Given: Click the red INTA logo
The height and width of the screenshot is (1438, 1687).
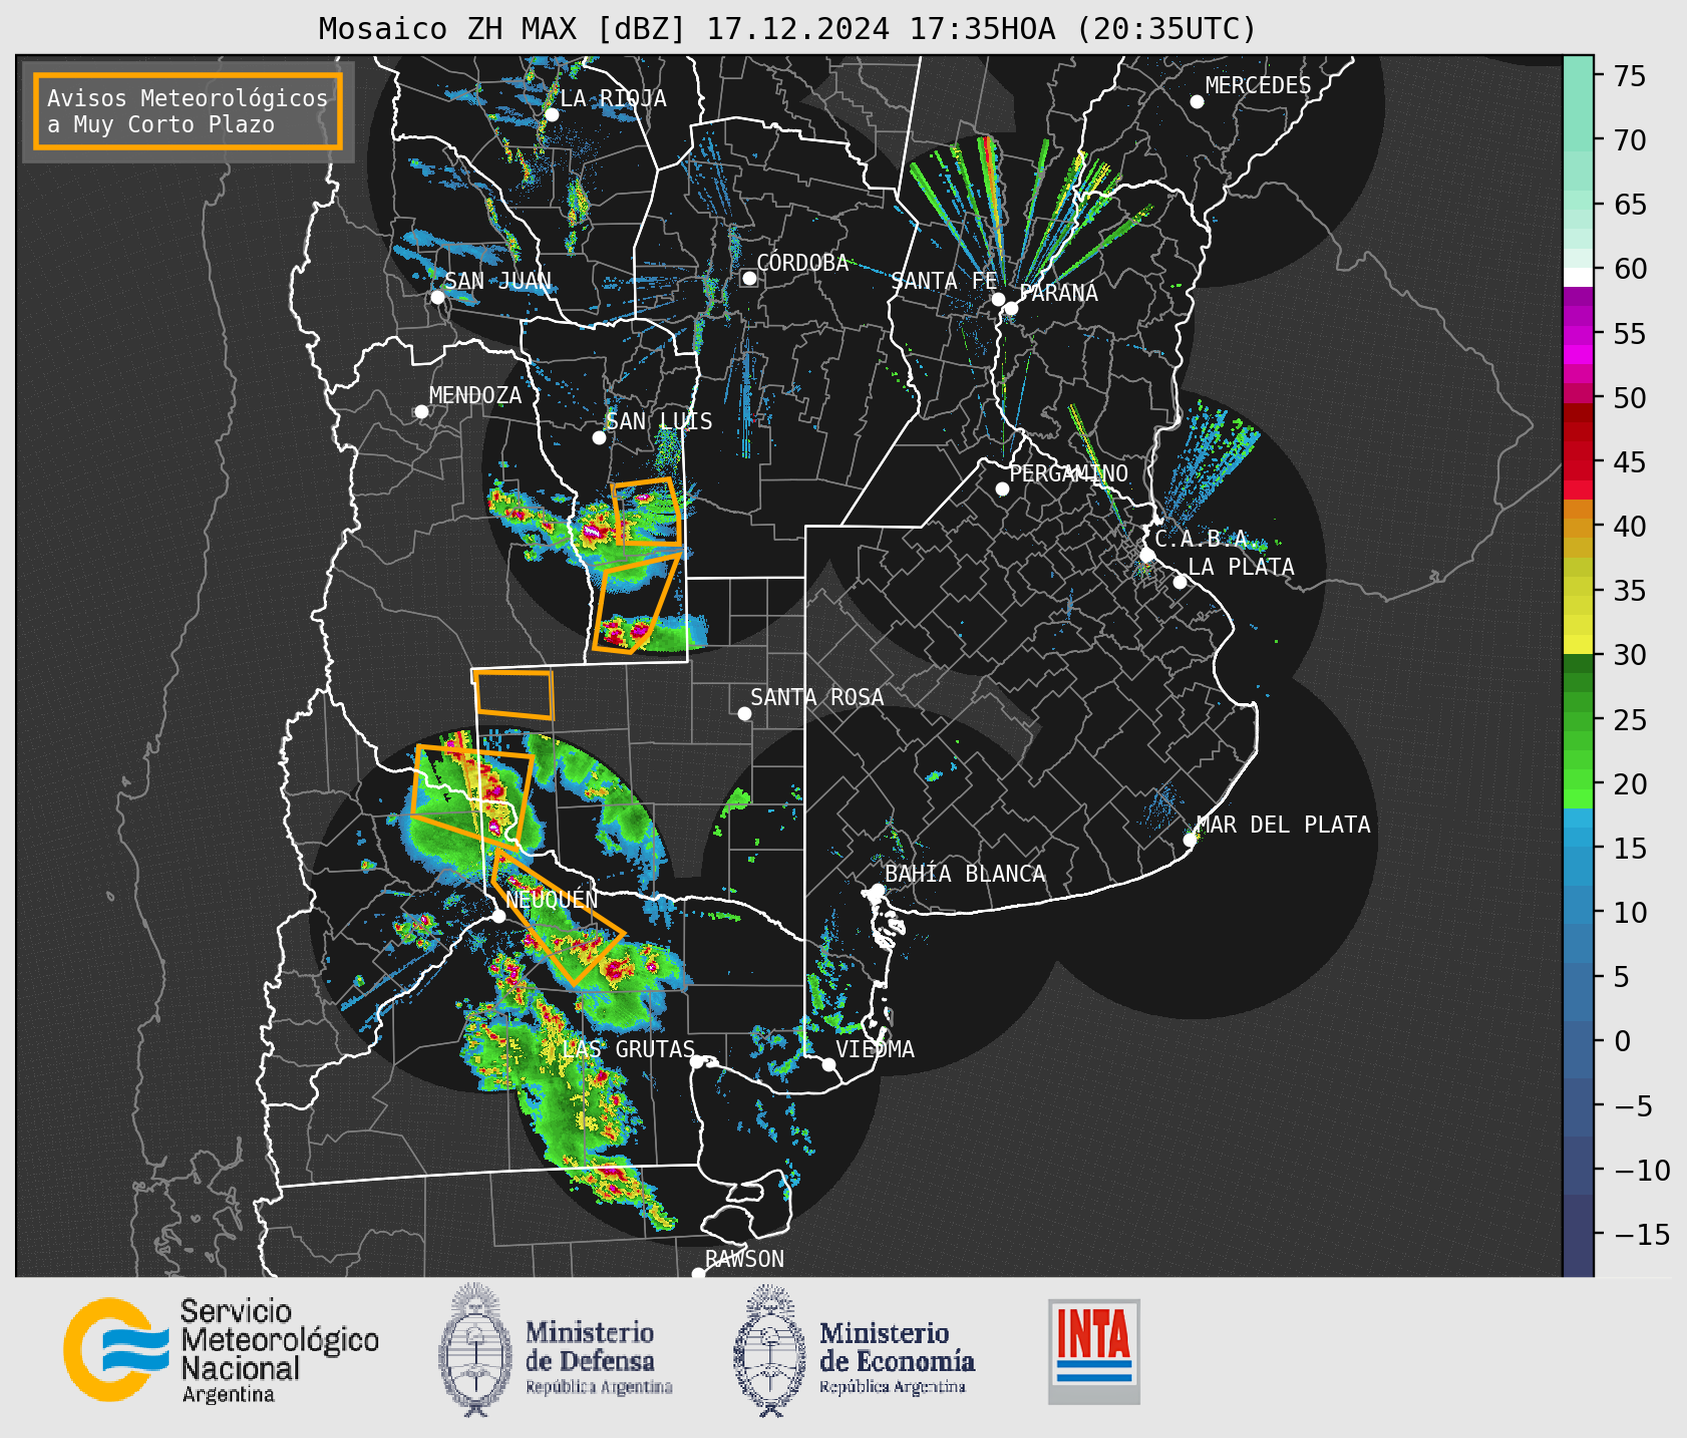Looking at the screenshot, I should 1094,1351.
